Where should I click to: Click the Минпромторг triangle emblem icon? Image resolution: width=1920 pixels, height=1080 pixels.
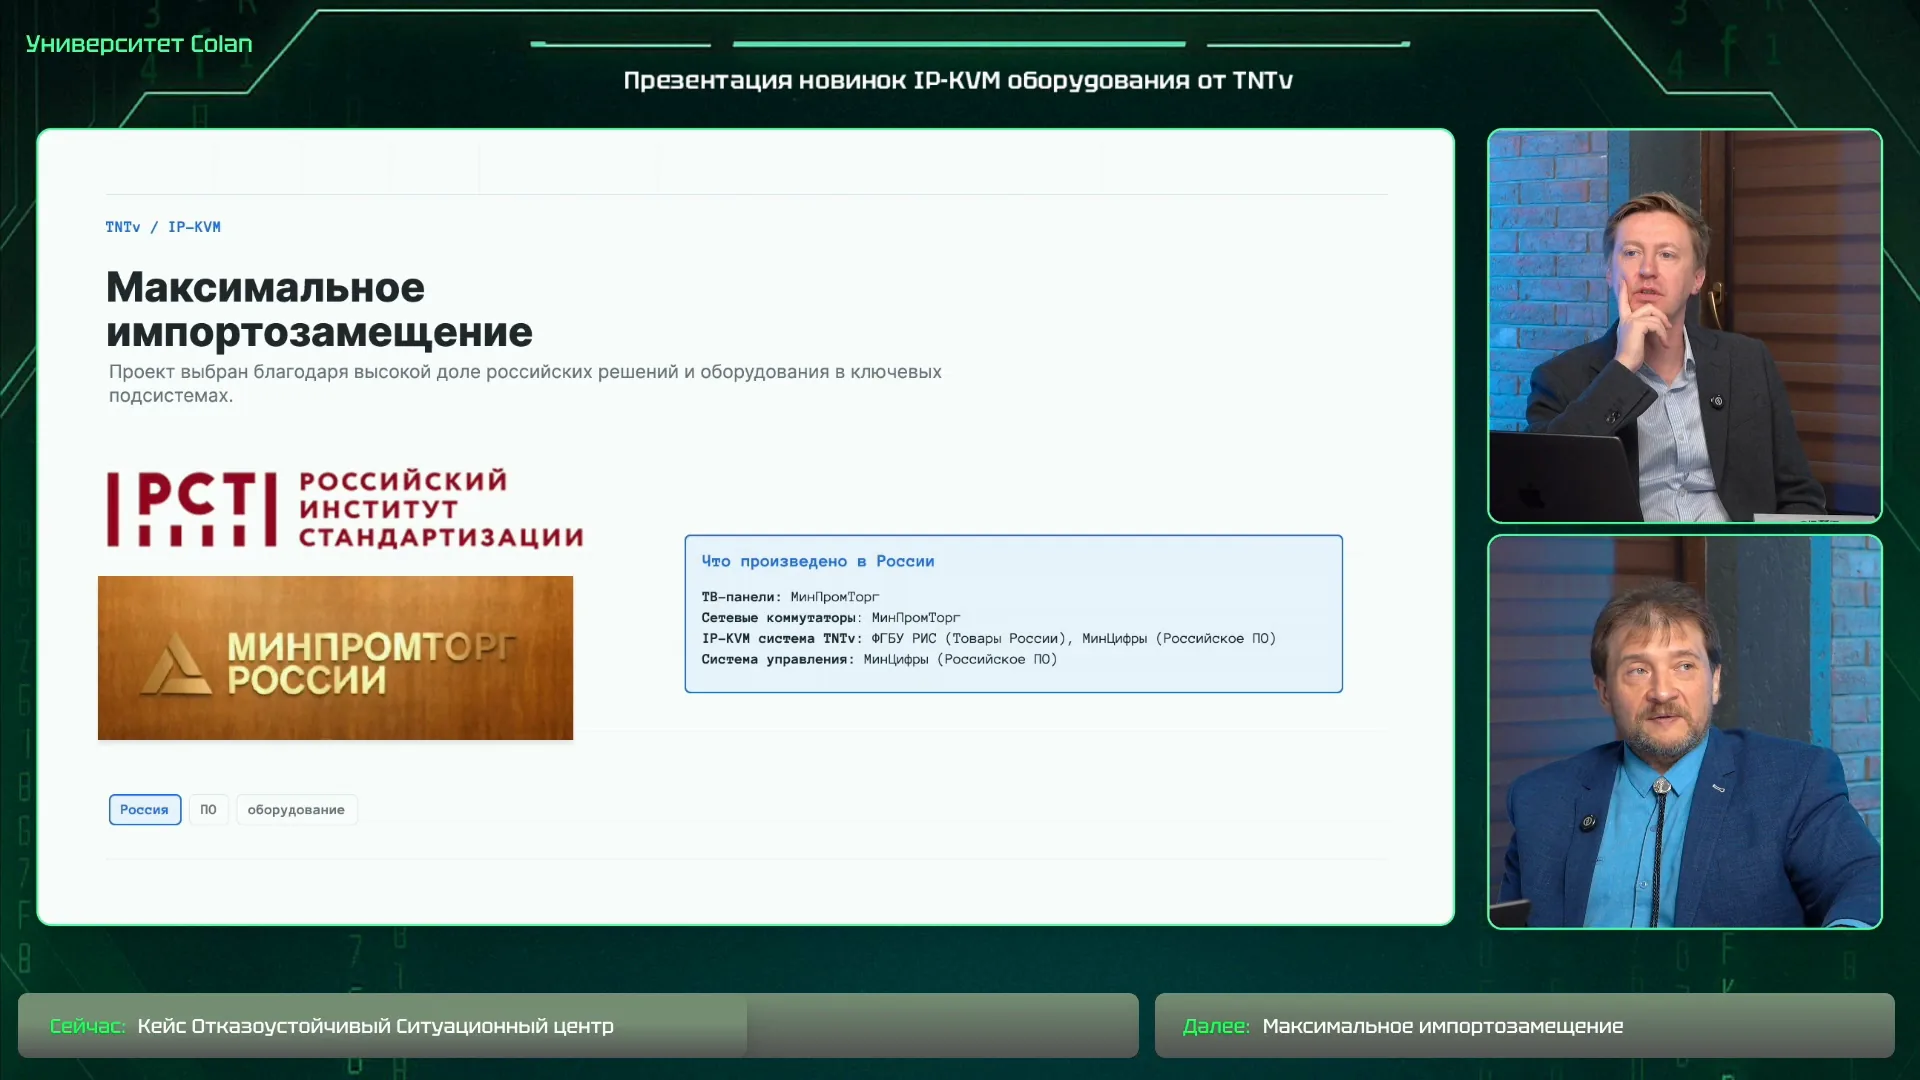coord(176,663)
